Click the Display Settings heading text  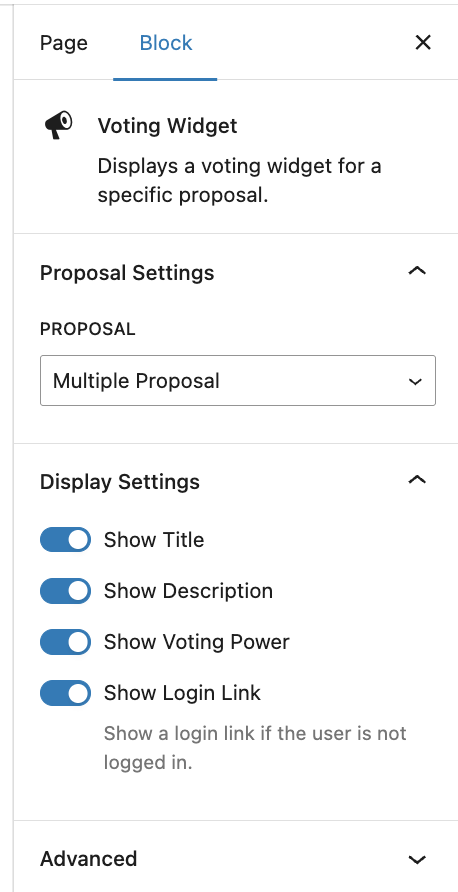click(x=119, y=482)
